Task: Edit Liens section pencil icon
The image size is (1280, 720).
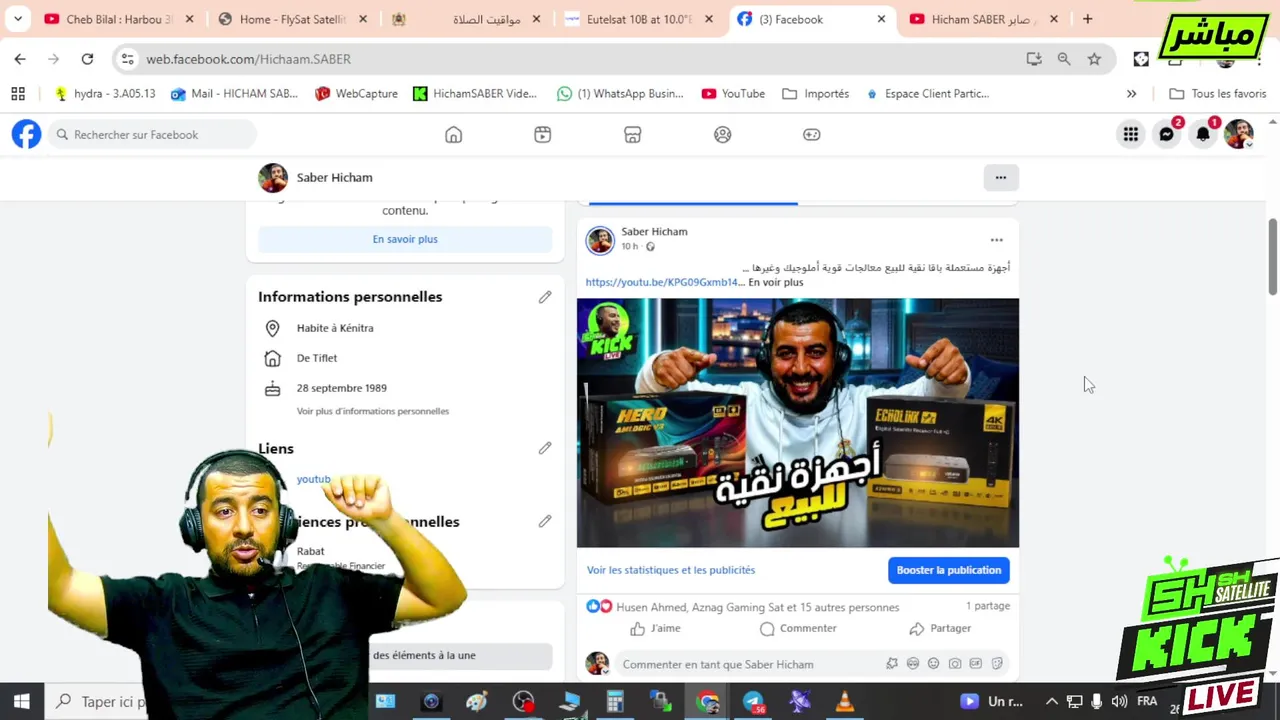Action: pos(545,449)
